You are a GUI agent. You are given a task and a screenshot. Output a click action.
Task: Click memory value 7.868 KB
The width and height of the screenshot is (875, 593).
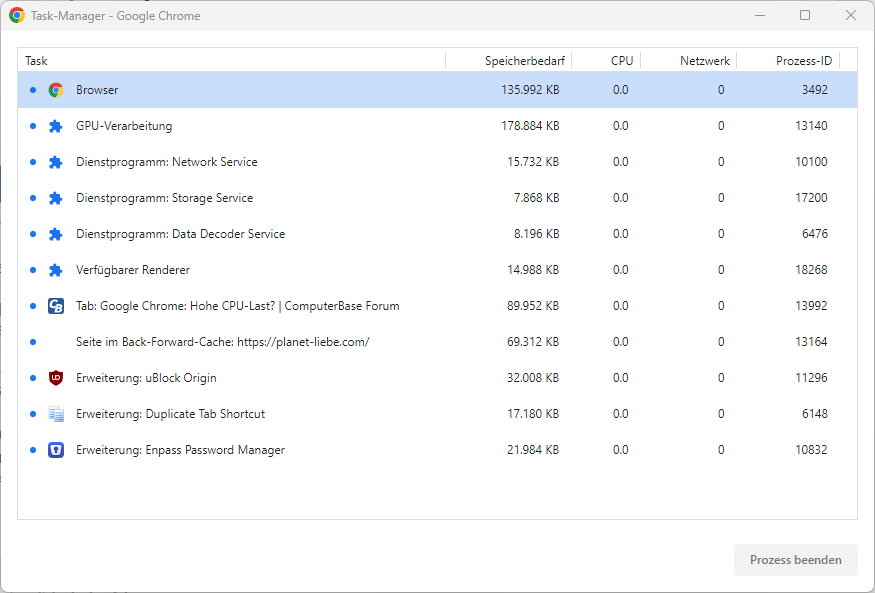[x=536, y=198]
